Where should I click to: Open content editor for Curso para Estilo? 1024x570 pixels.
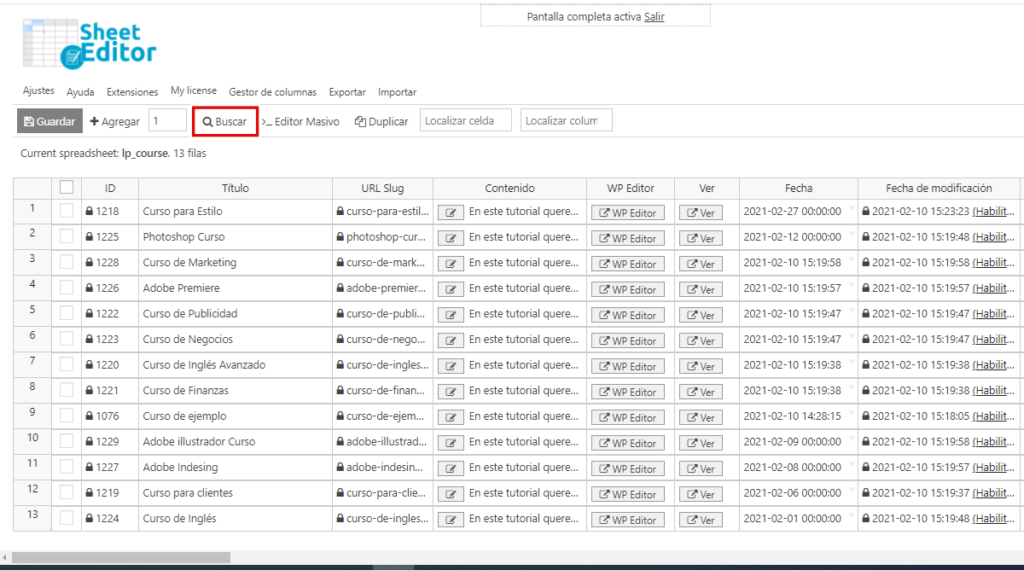click(x=452, y=213)
